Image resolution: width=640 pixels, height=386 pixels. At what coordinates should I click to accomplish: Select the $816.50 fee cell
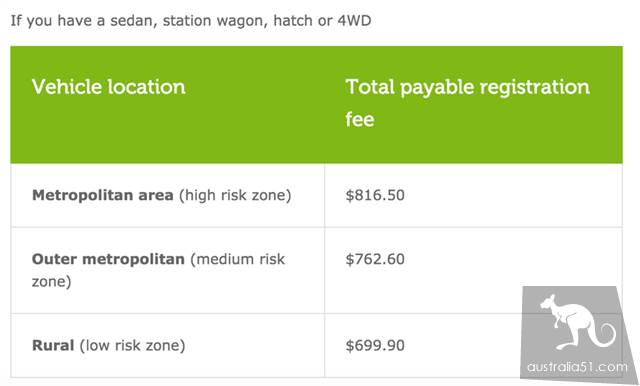pyautogui.click(x=375, y=195)
